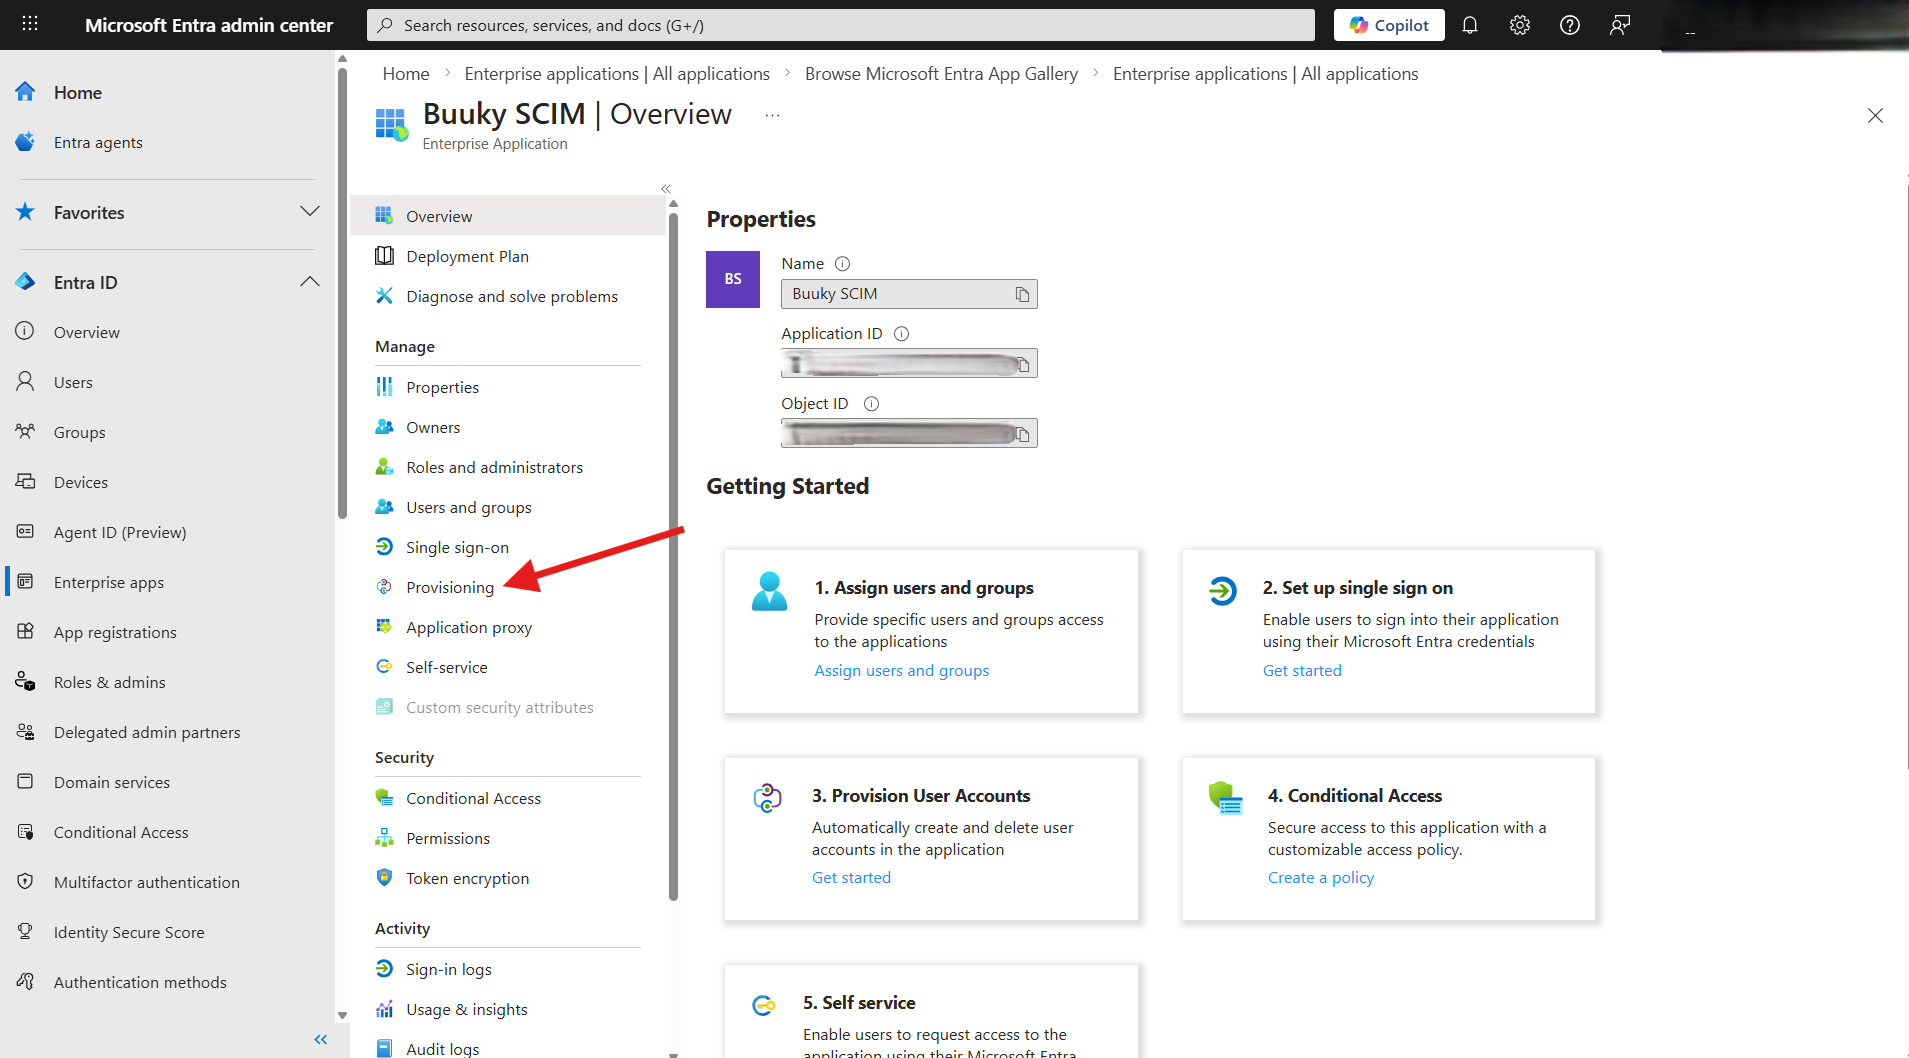View the Object ID info tooltip
The image size is (1909, 1058).
click(871, 403)
